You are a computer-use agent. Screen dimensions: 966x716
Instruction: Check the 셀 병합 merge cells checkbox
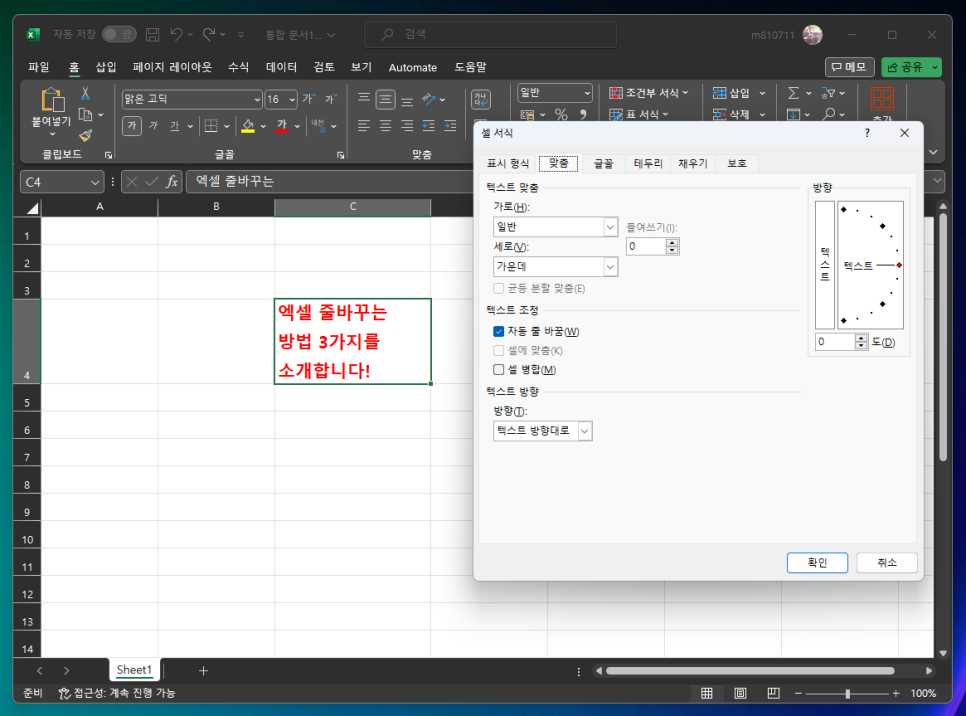(x=499, y=370)
